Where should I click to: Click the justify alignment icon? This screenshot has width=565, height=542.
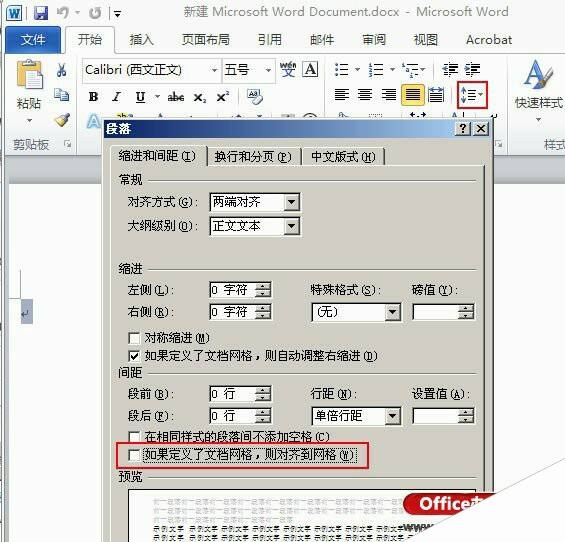pyautogui.click(x=413, y=95)
